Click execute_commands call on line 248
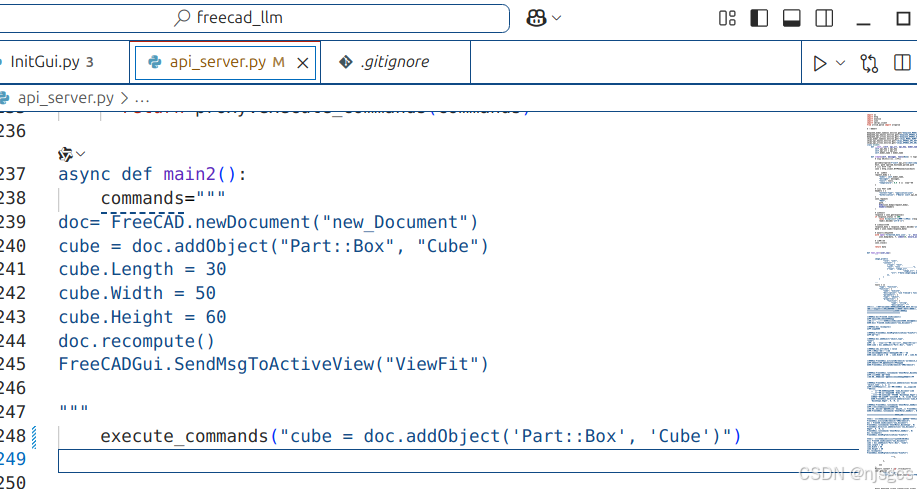This screenshot has width=917, height=489. tap(420, 436)
